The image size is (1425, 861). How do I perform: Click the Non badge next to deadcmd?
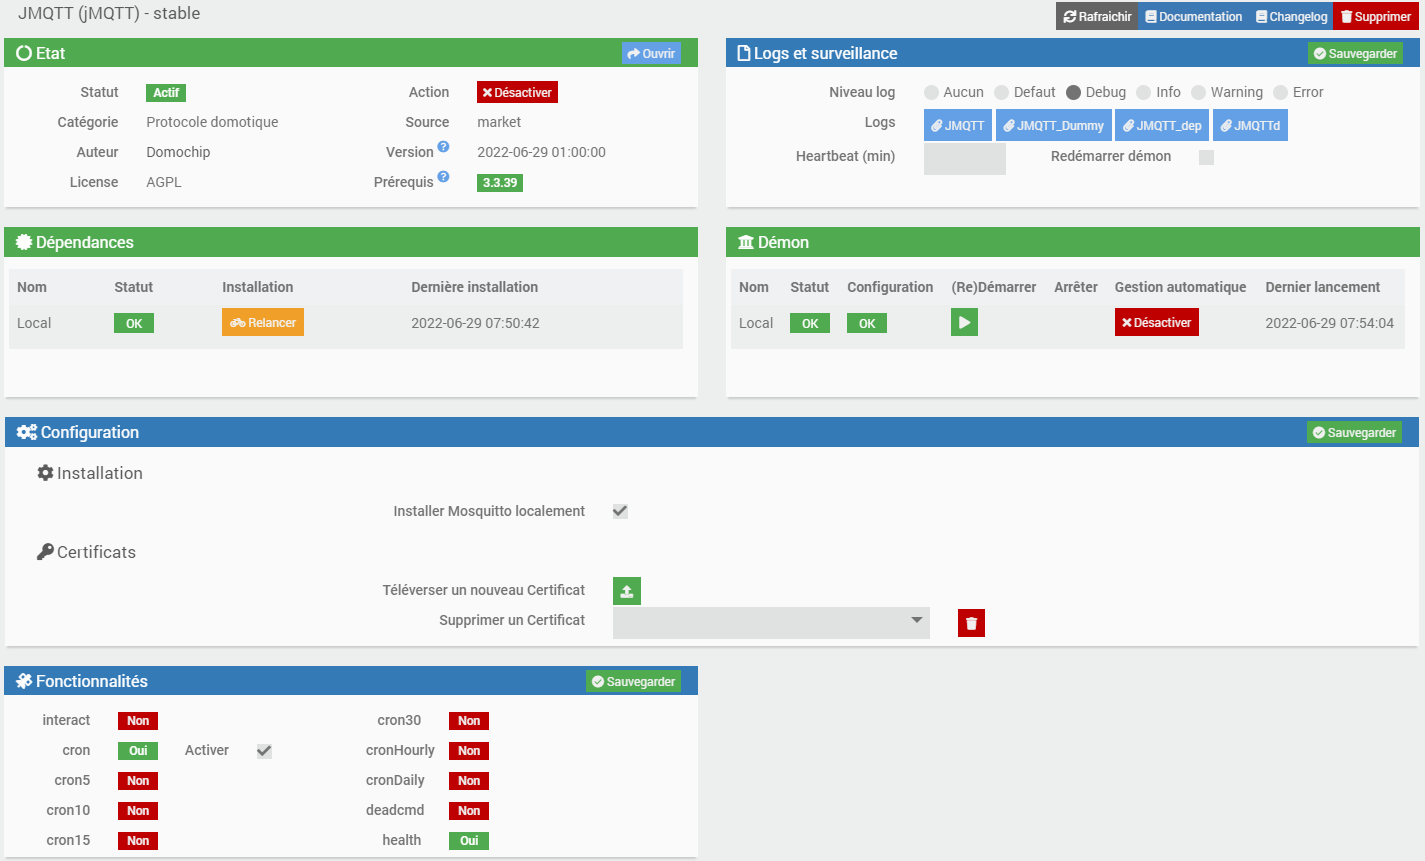coord(469,811)
